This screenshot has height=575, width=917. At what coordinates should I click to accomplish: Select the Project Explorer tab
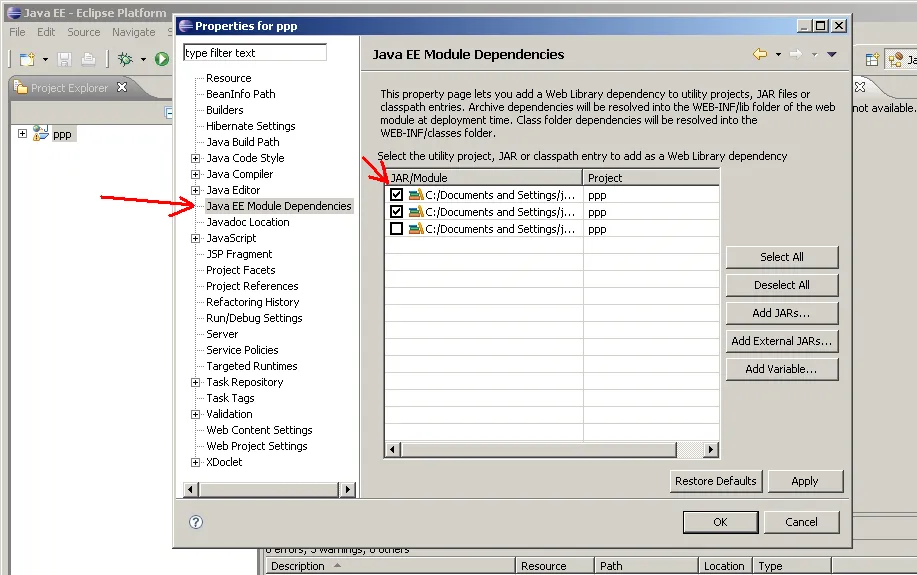pyautogui.click(x=70, y=88)
